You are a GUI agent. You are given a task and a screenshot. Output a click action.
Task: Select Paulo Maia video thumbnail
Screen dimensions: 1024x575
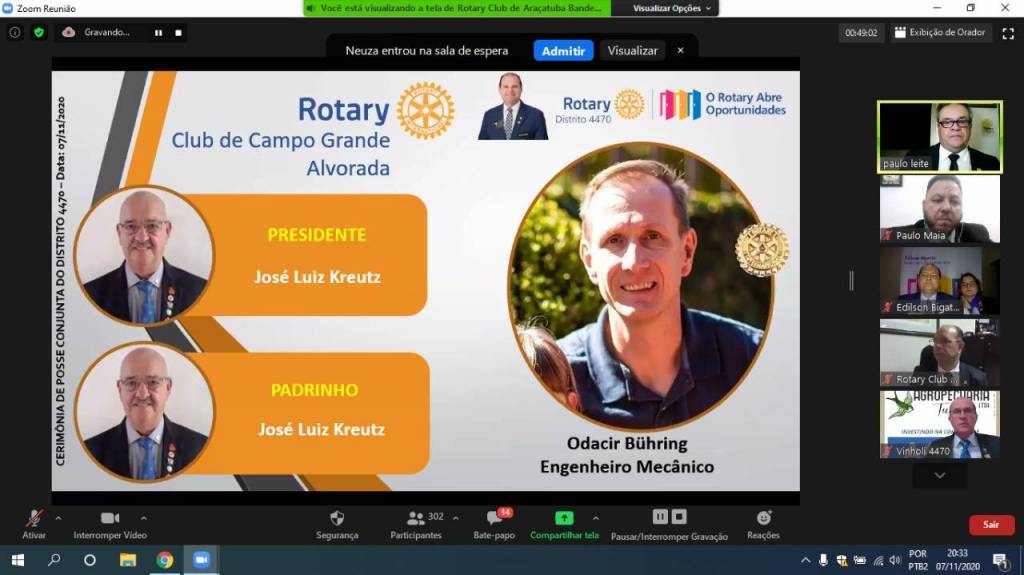coord(939,209)
